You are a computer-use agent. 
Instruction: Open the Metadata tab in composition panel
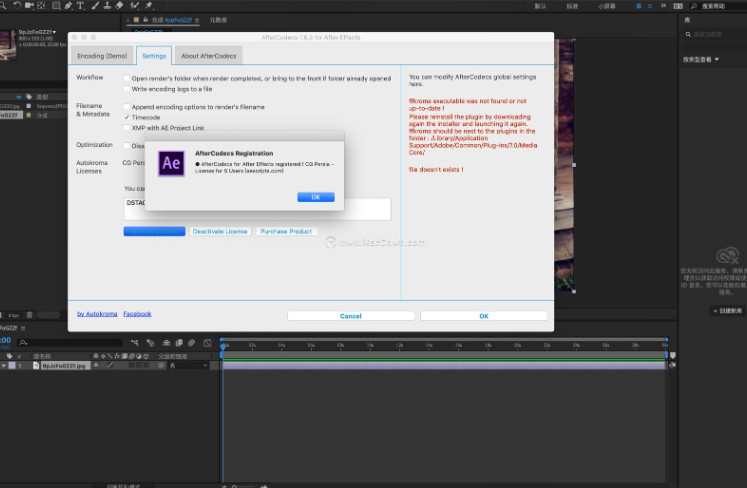pyautogui.click(x=218, y=20)
